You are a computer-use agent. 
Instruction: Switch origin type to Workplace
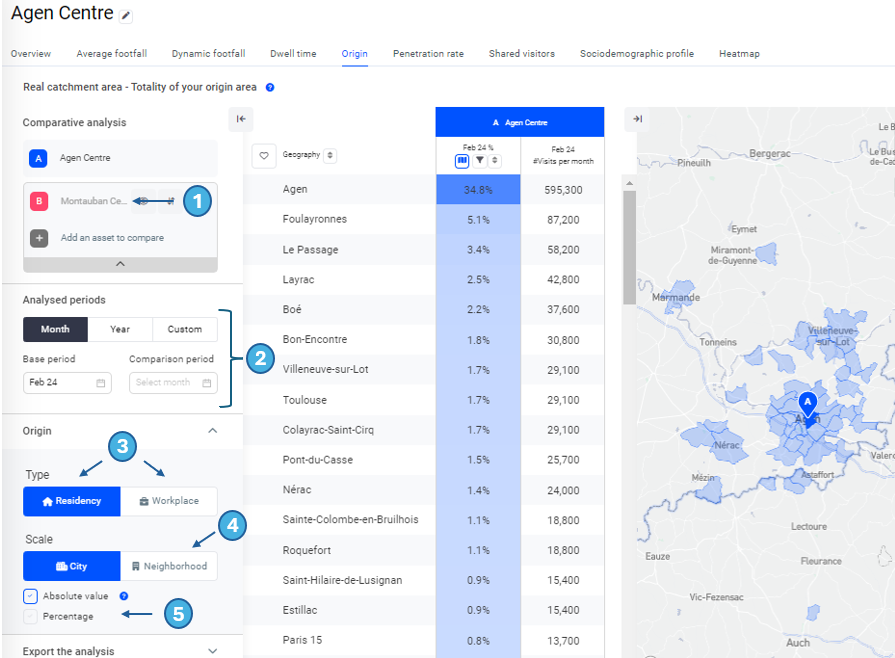(169, 501)
